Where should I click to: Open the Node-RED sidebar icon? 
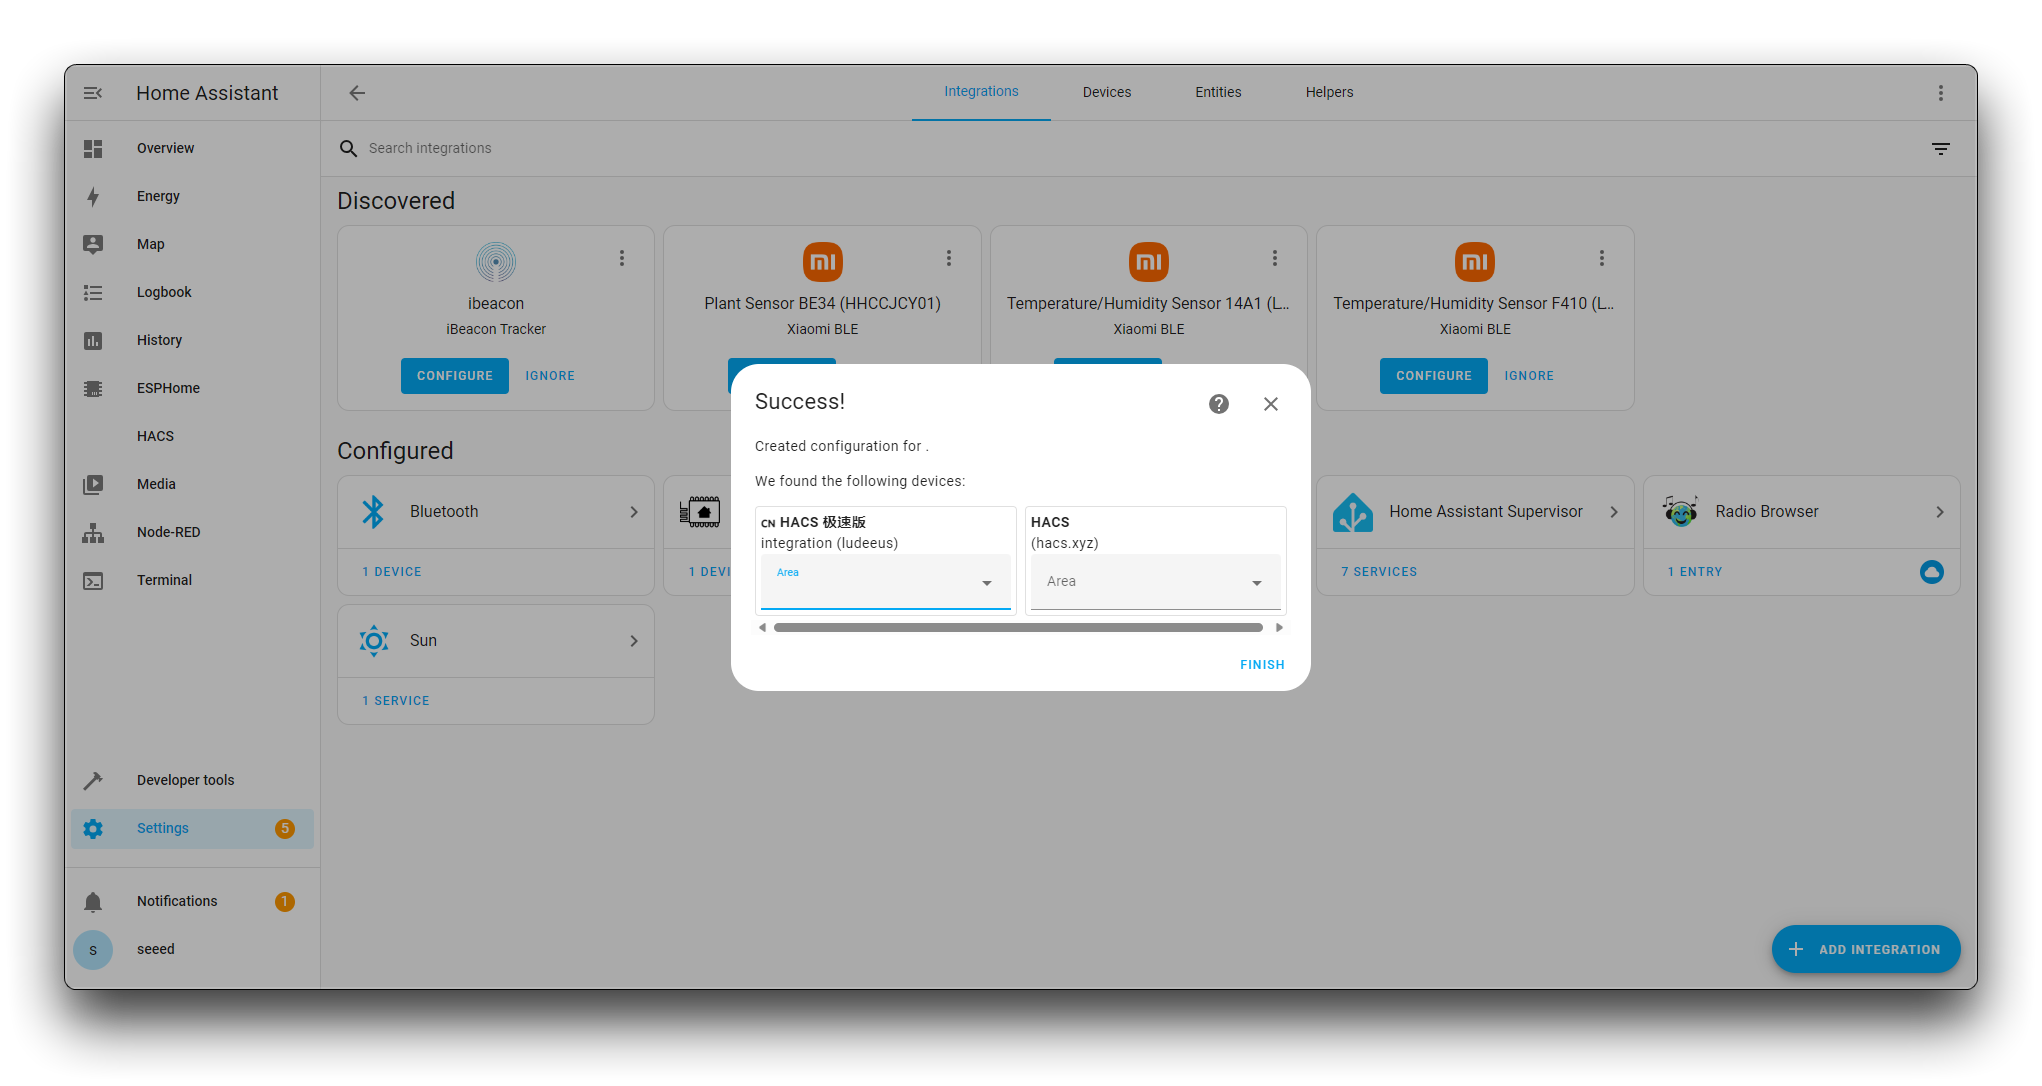(93, 532)
